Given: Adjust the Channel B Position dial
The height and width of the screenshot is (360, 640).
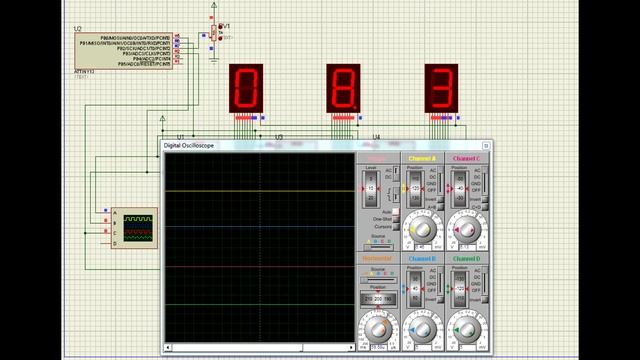Looking at the screenshot, I should pos(415,289).
